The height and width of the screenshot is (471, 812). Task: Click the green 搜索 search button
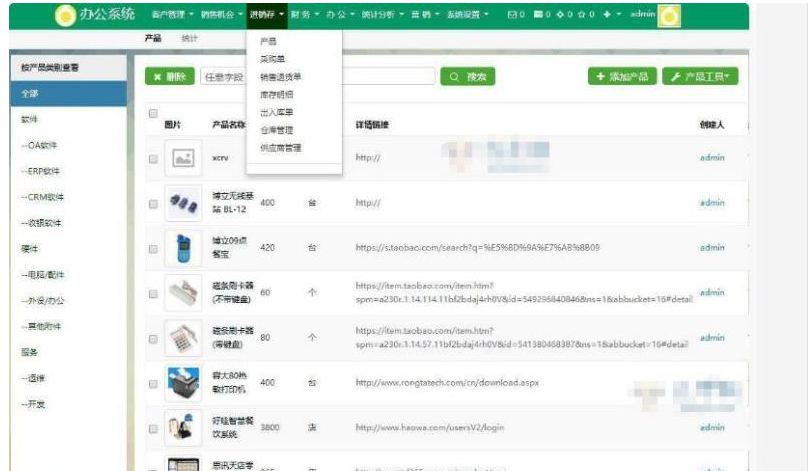coord(468,76)
